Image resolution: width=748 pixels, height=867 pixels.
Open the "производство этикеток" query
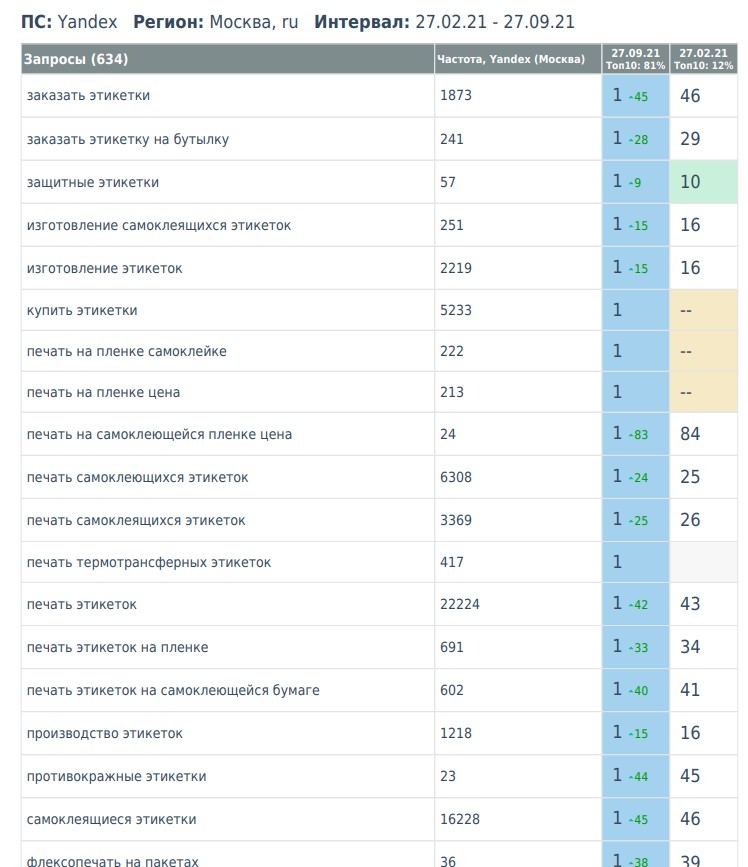(x=105, y=733)
